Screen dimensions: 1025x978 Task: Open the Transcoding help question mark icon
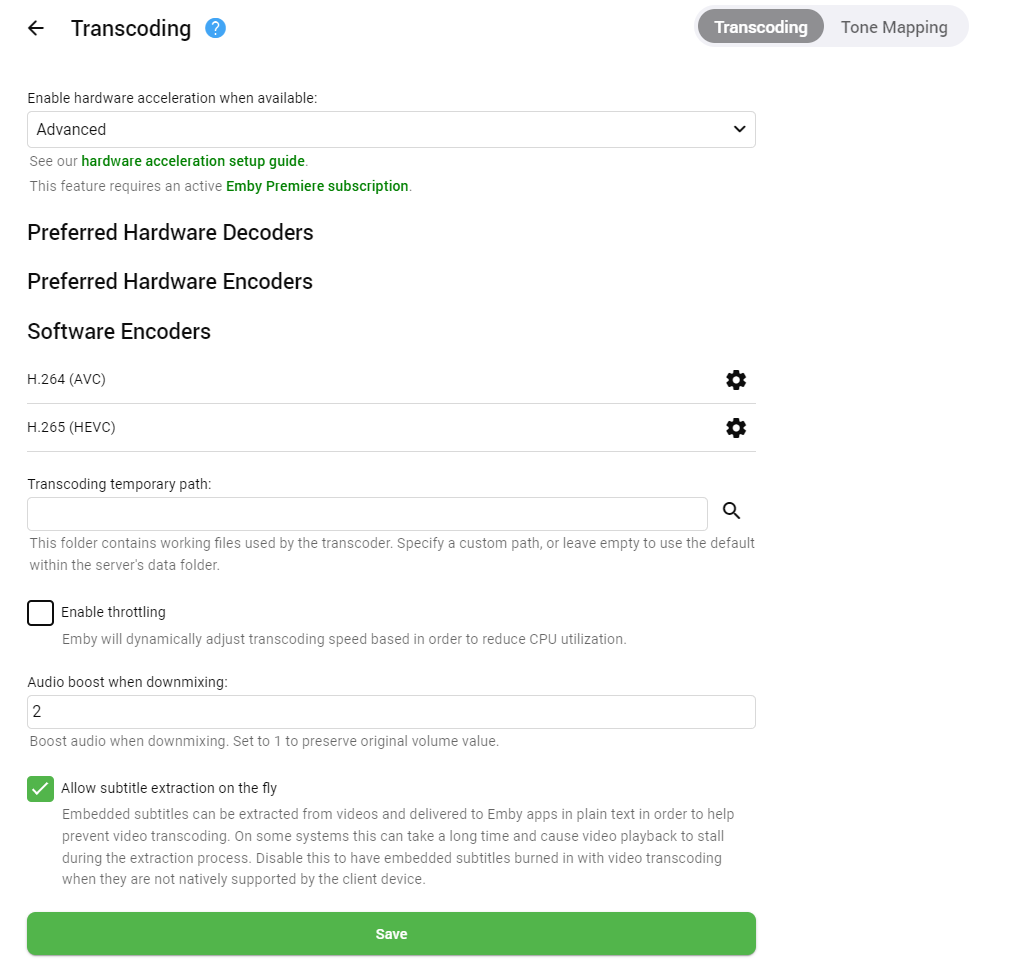[x=215, y=28]
